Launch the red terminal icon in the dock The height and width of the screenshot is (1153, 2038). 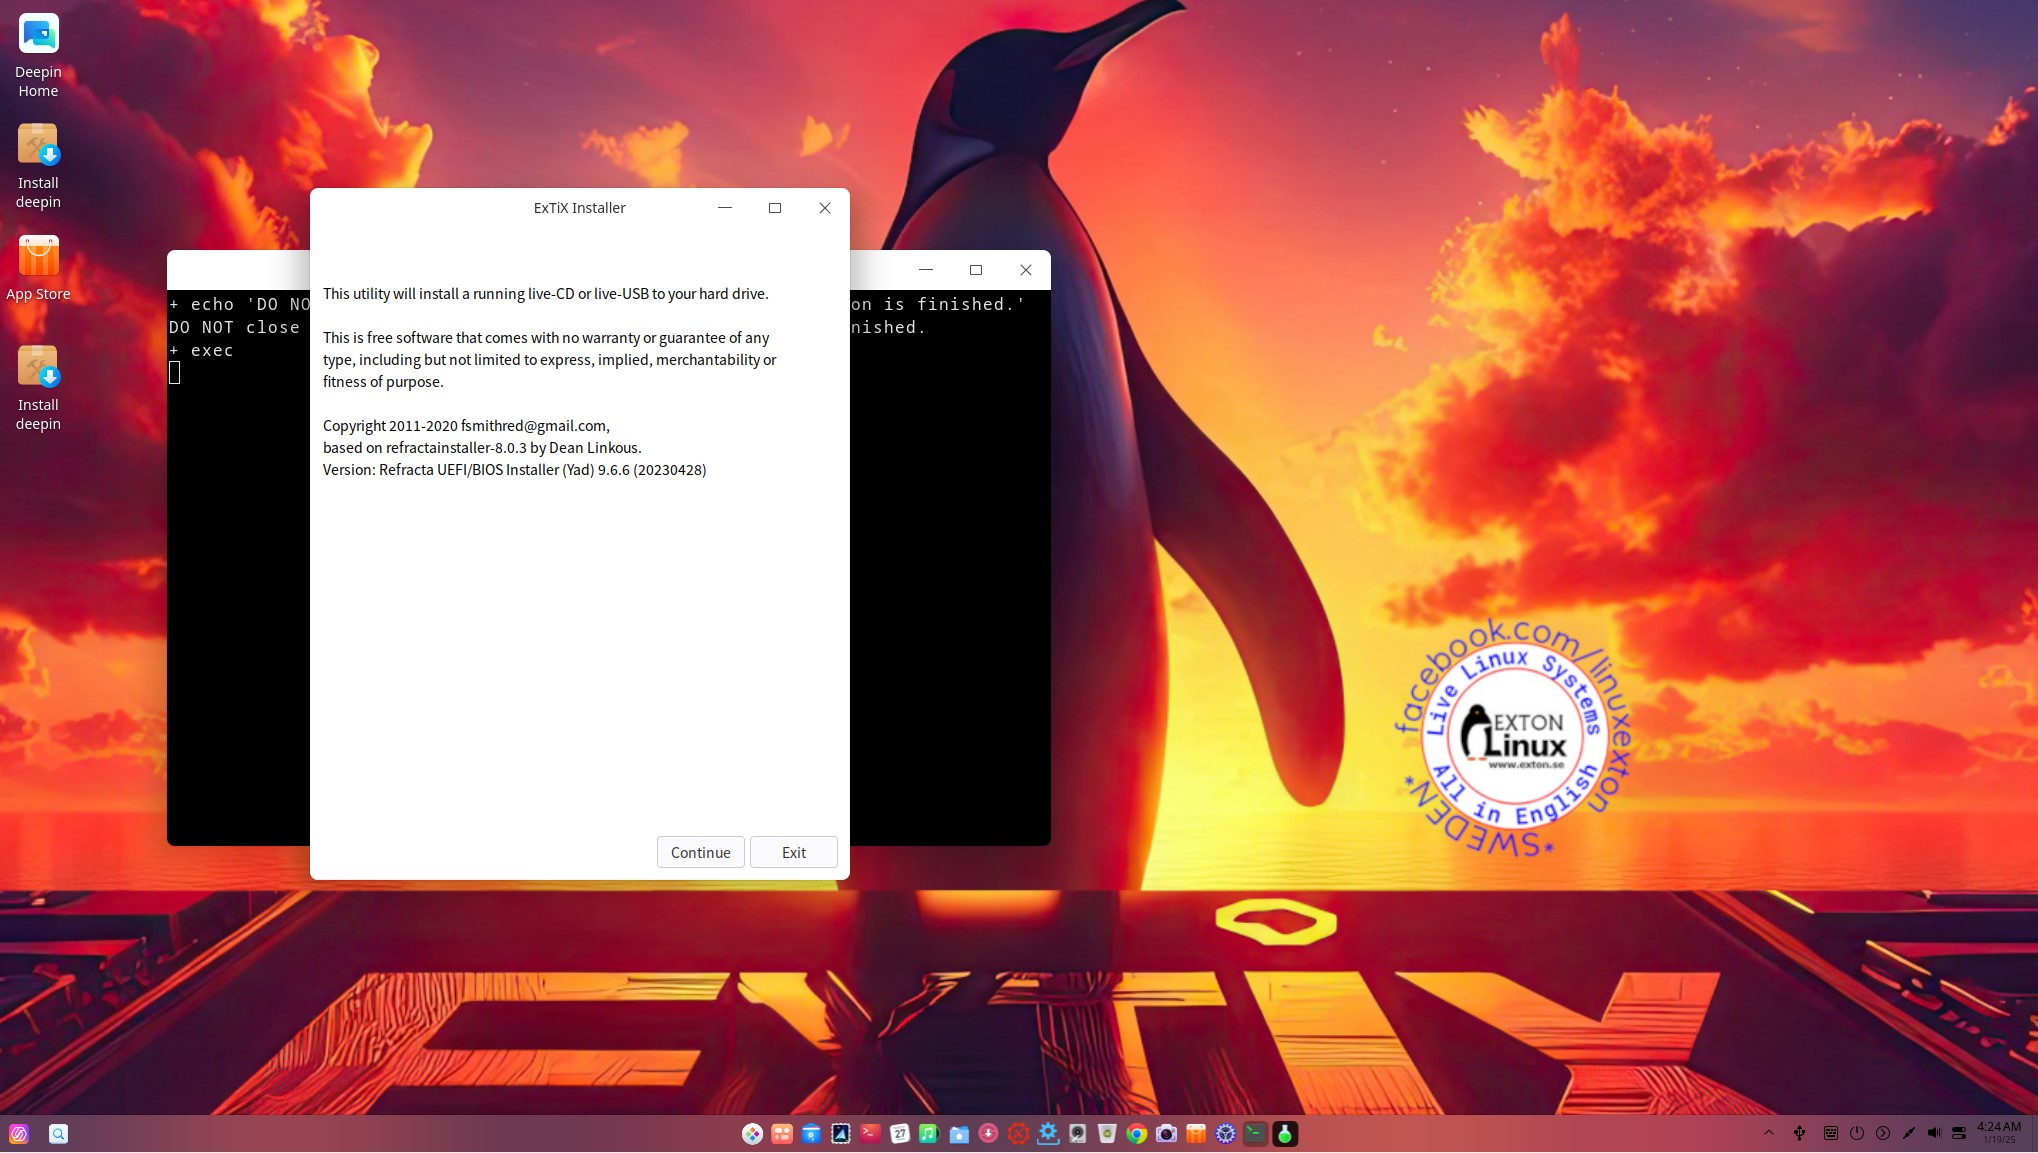pyautogui.click(x=870, y=1134)
